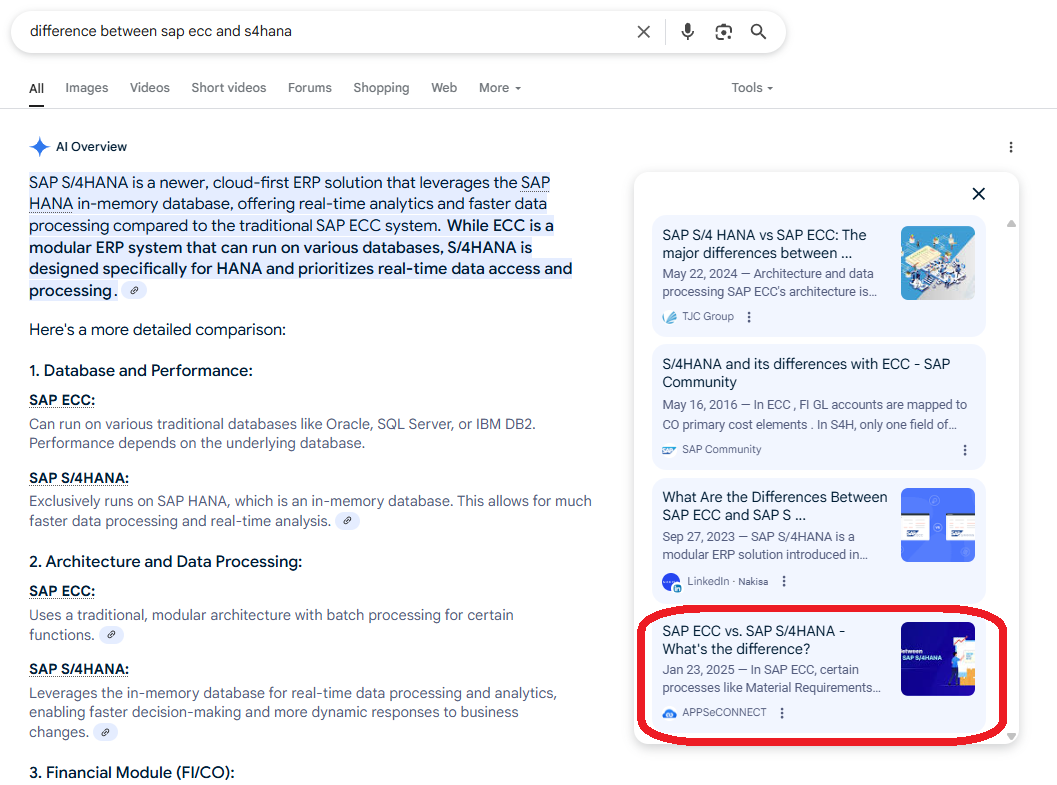Open 'What Are the Differences Between SAP ECC' result
1057x785 pixels.
coord(775,506)
